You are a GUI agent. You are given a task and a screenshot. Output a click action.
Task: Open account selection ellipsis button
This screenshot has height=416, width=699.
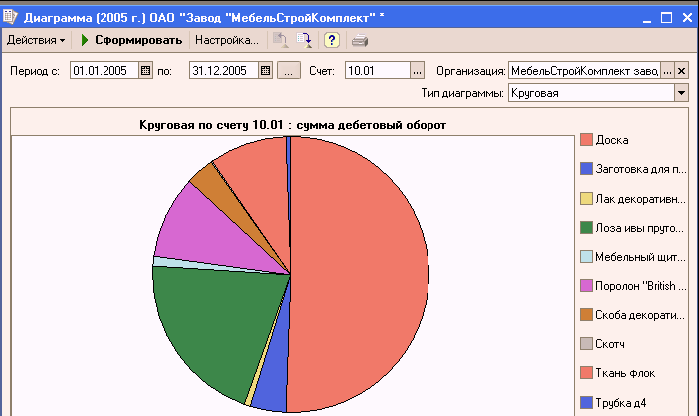(x=417, y=71)
